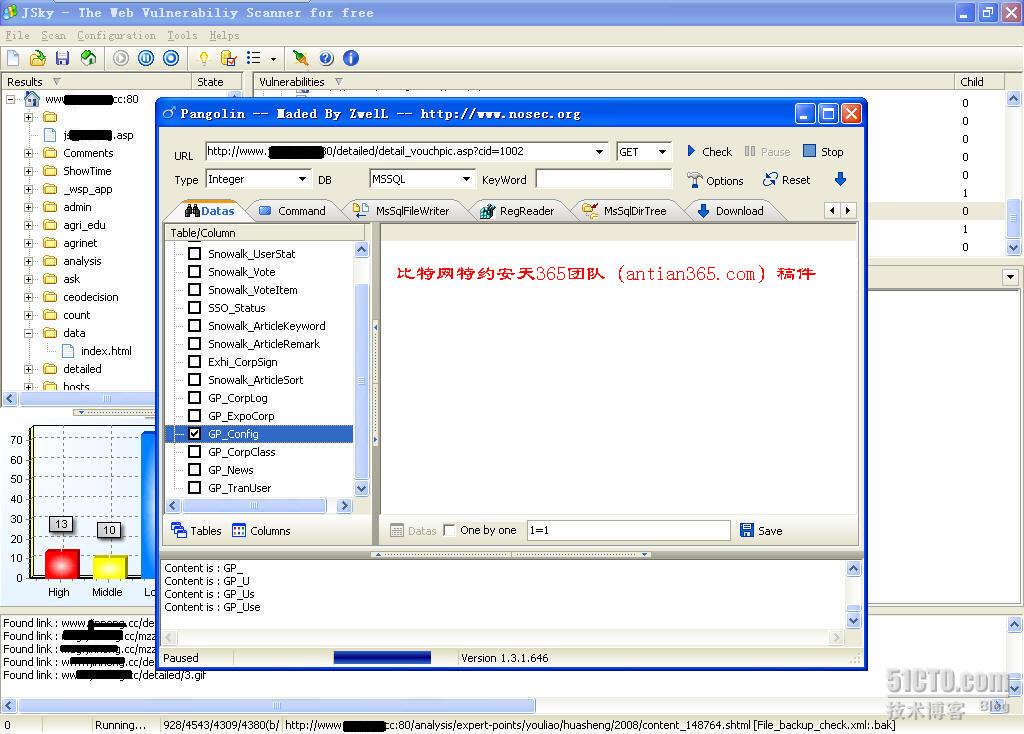
Task: Check the Snowalk_UserStat table checkbox
Action: coord(194,253)
